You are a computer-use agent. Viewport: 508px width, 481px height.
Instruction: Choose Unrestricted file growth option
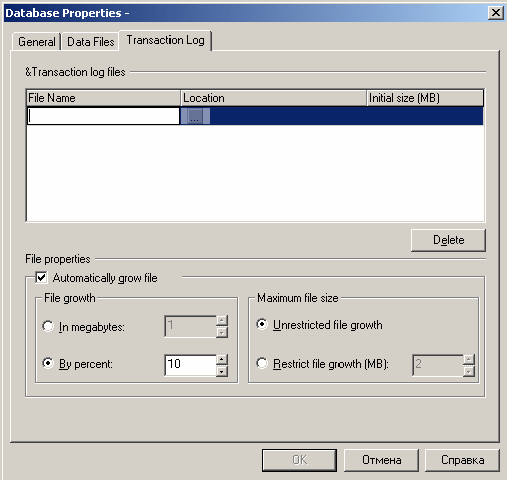262,324
